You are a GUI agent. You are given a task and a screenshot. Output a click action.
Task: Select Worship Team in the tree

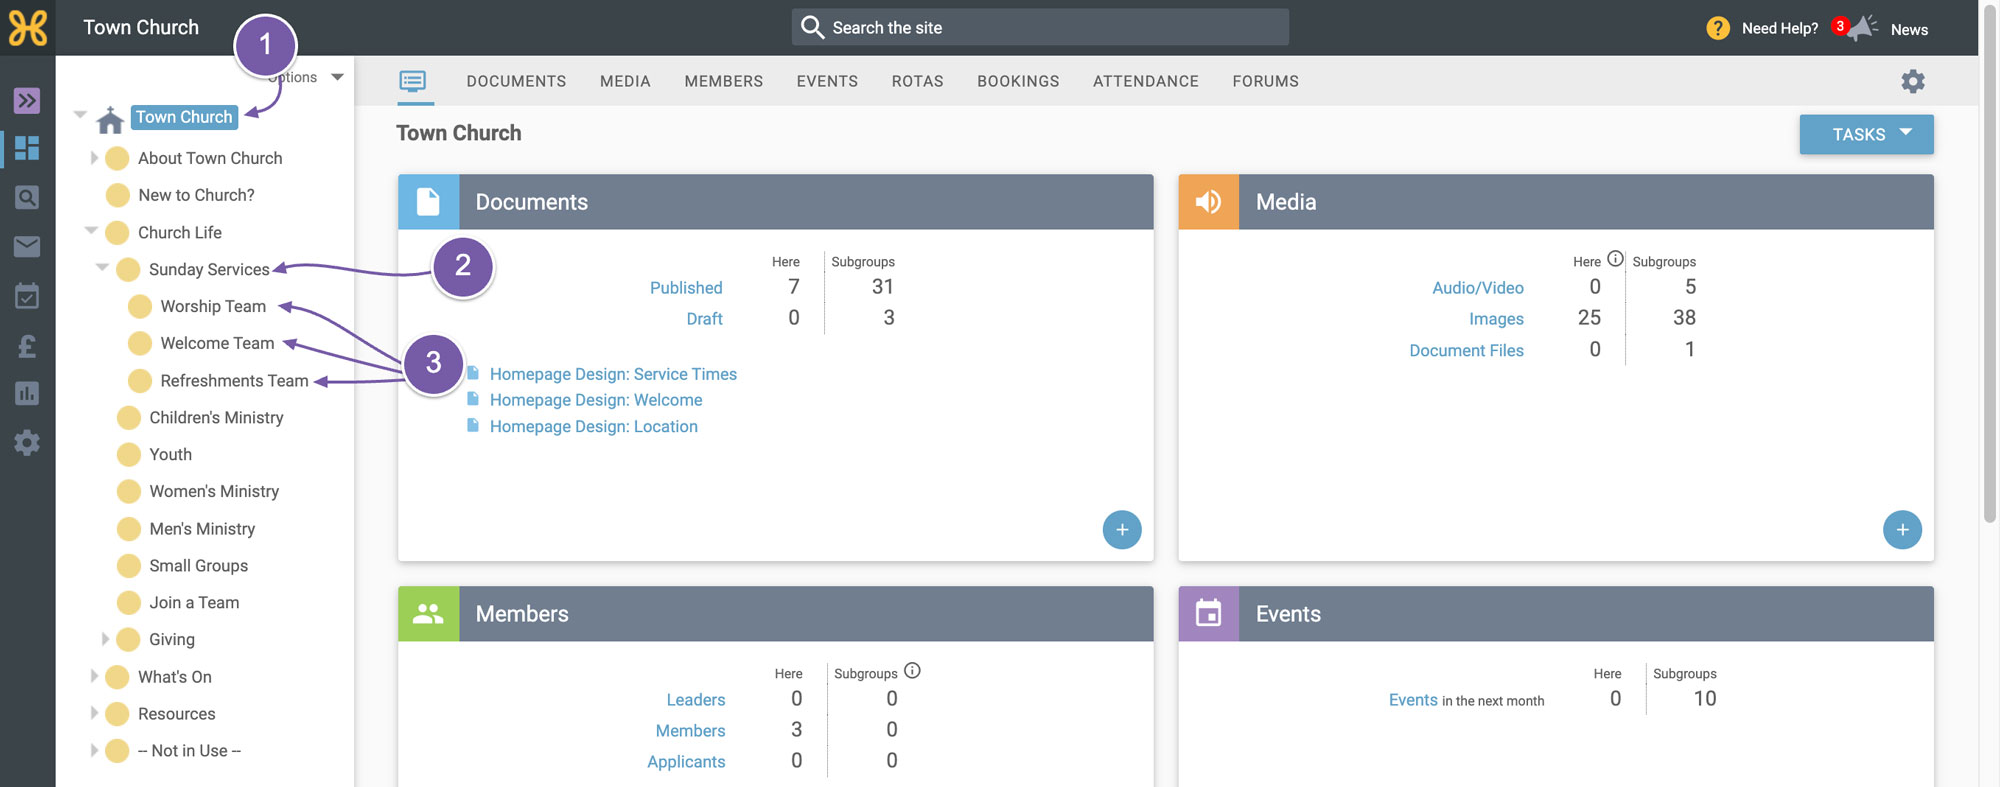pyautogui.click(x=213, y=306)
